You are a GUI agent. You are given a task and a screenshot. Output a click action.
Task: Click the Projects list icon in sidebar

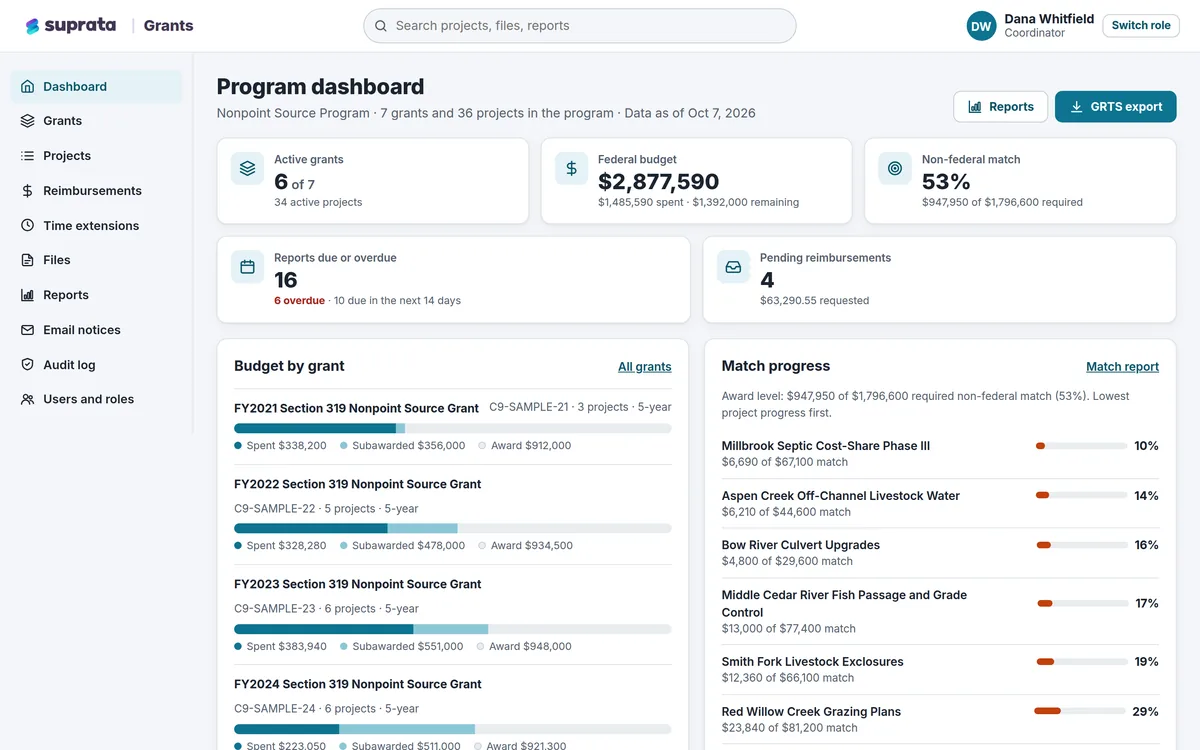(27, 156)
